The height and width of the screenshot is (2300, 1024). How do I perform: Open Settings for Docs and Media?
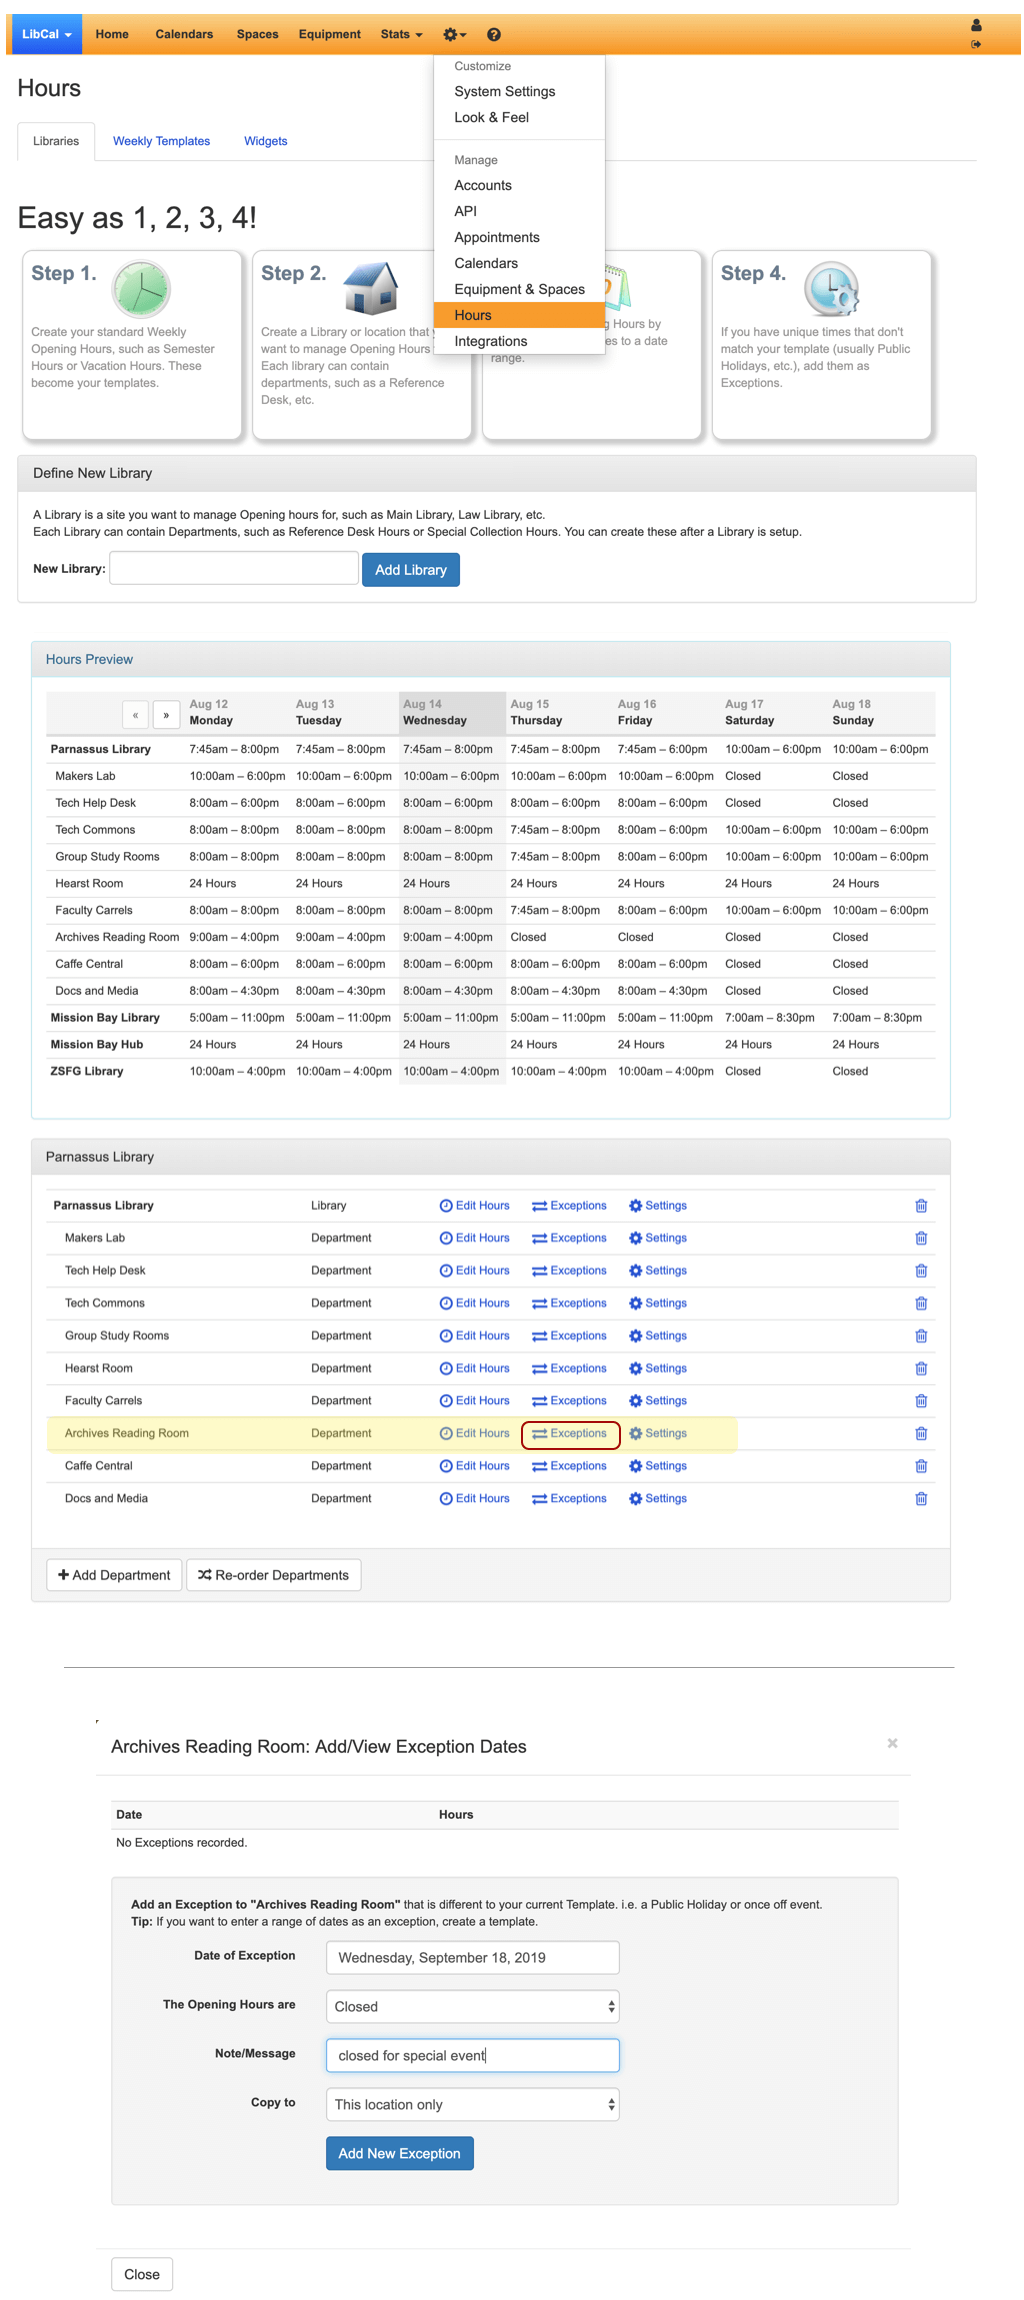[658, 1498]
